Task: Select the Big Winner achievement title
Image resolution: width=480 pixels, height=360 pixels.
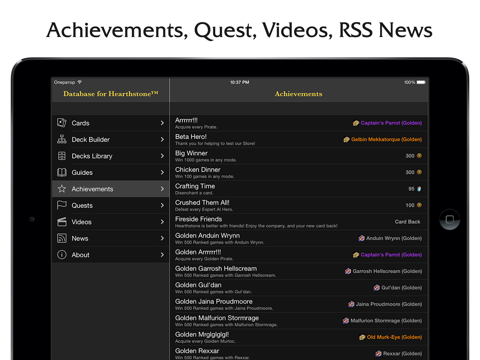Action: 191,153
